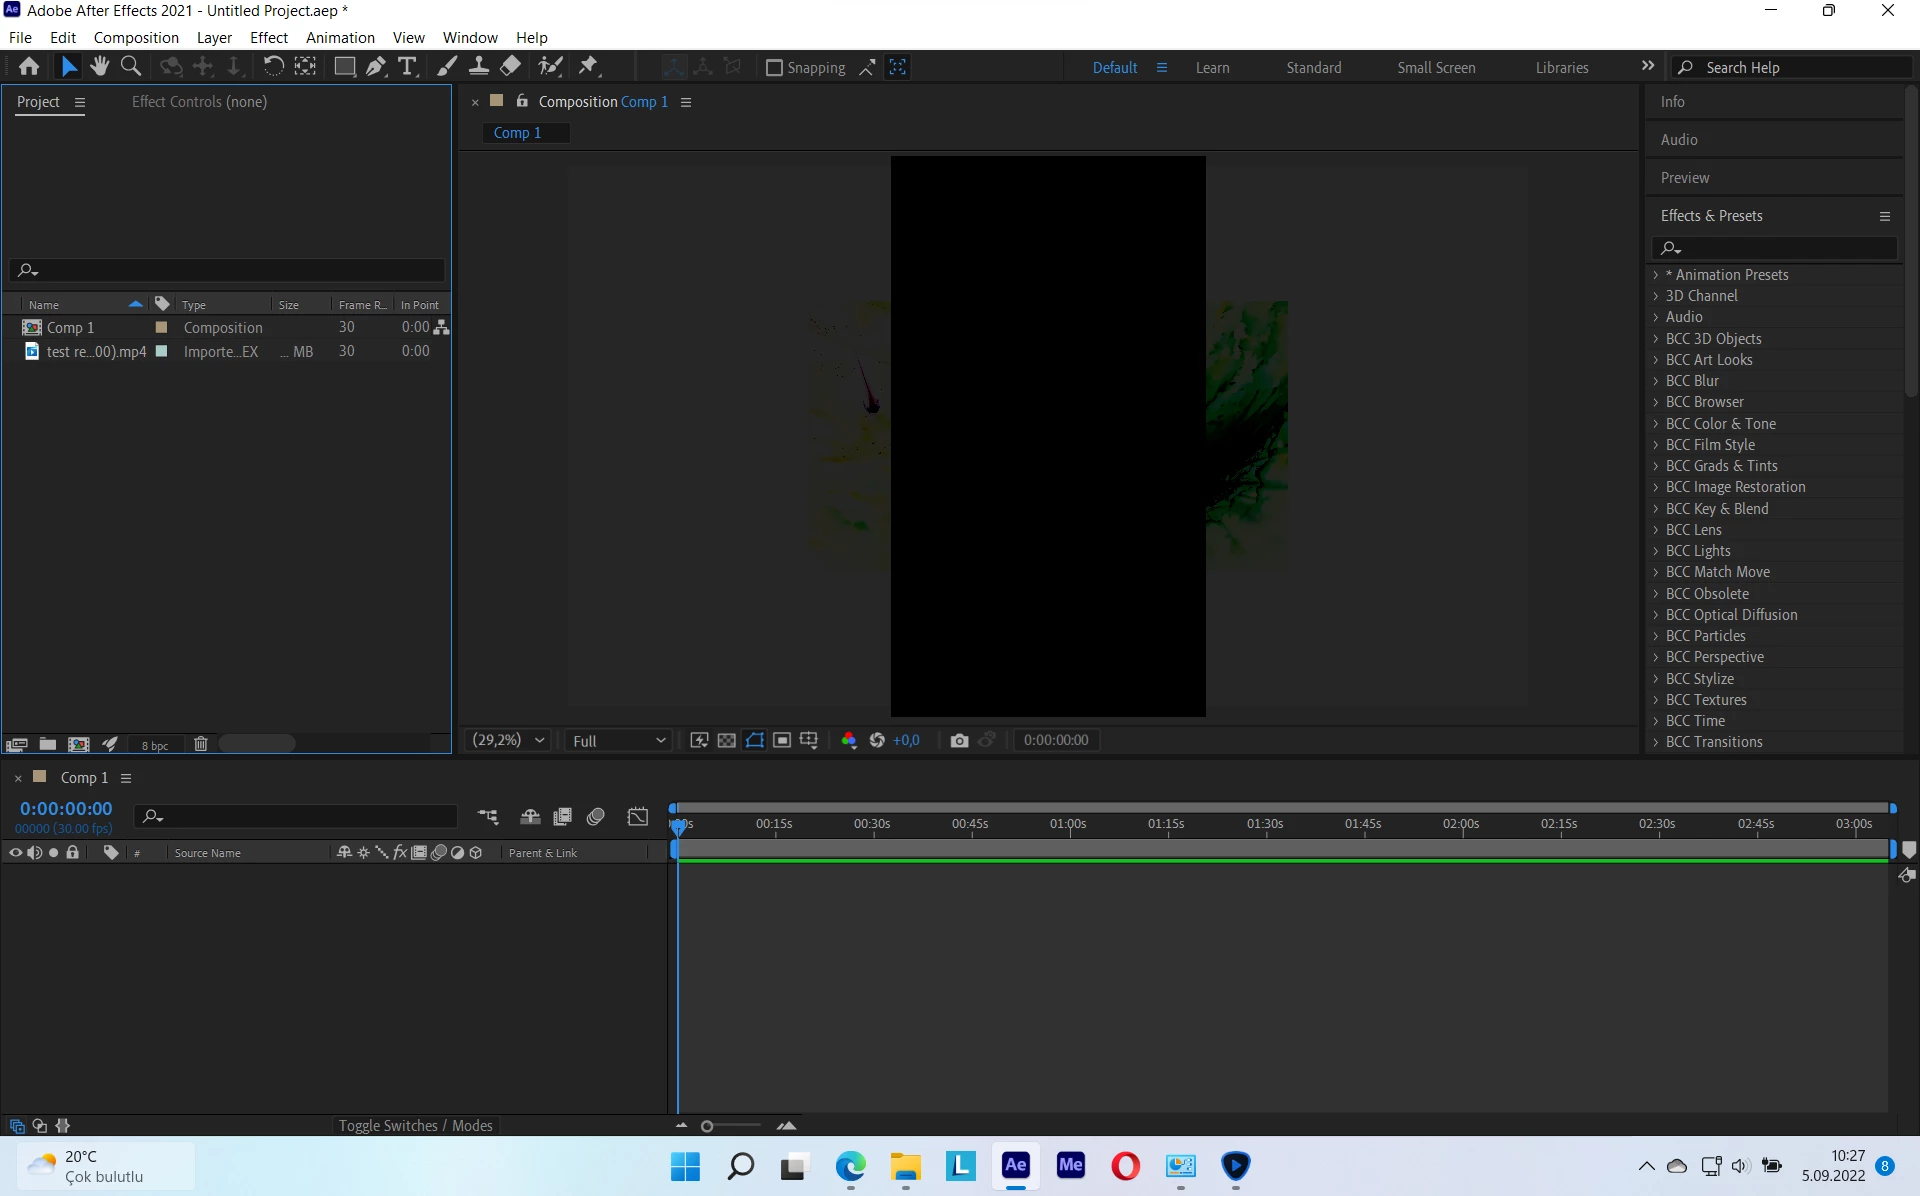Select the Rectangle shape tool
This screenshot has height=1196, width=1920.
(x=344, y=67)
